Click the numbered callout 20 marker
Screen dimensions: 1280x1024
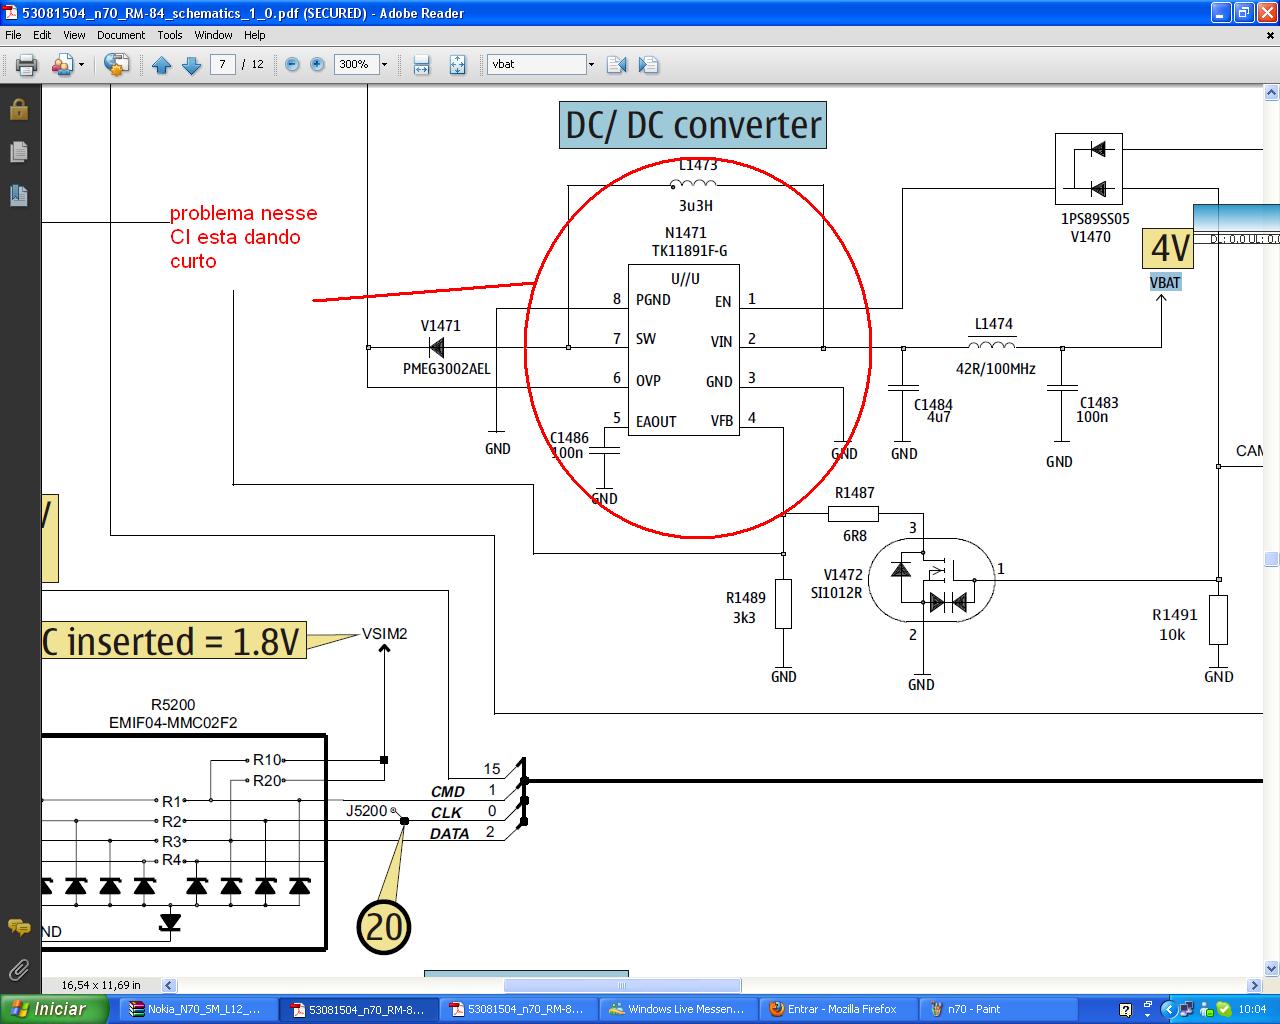(384, 927)
